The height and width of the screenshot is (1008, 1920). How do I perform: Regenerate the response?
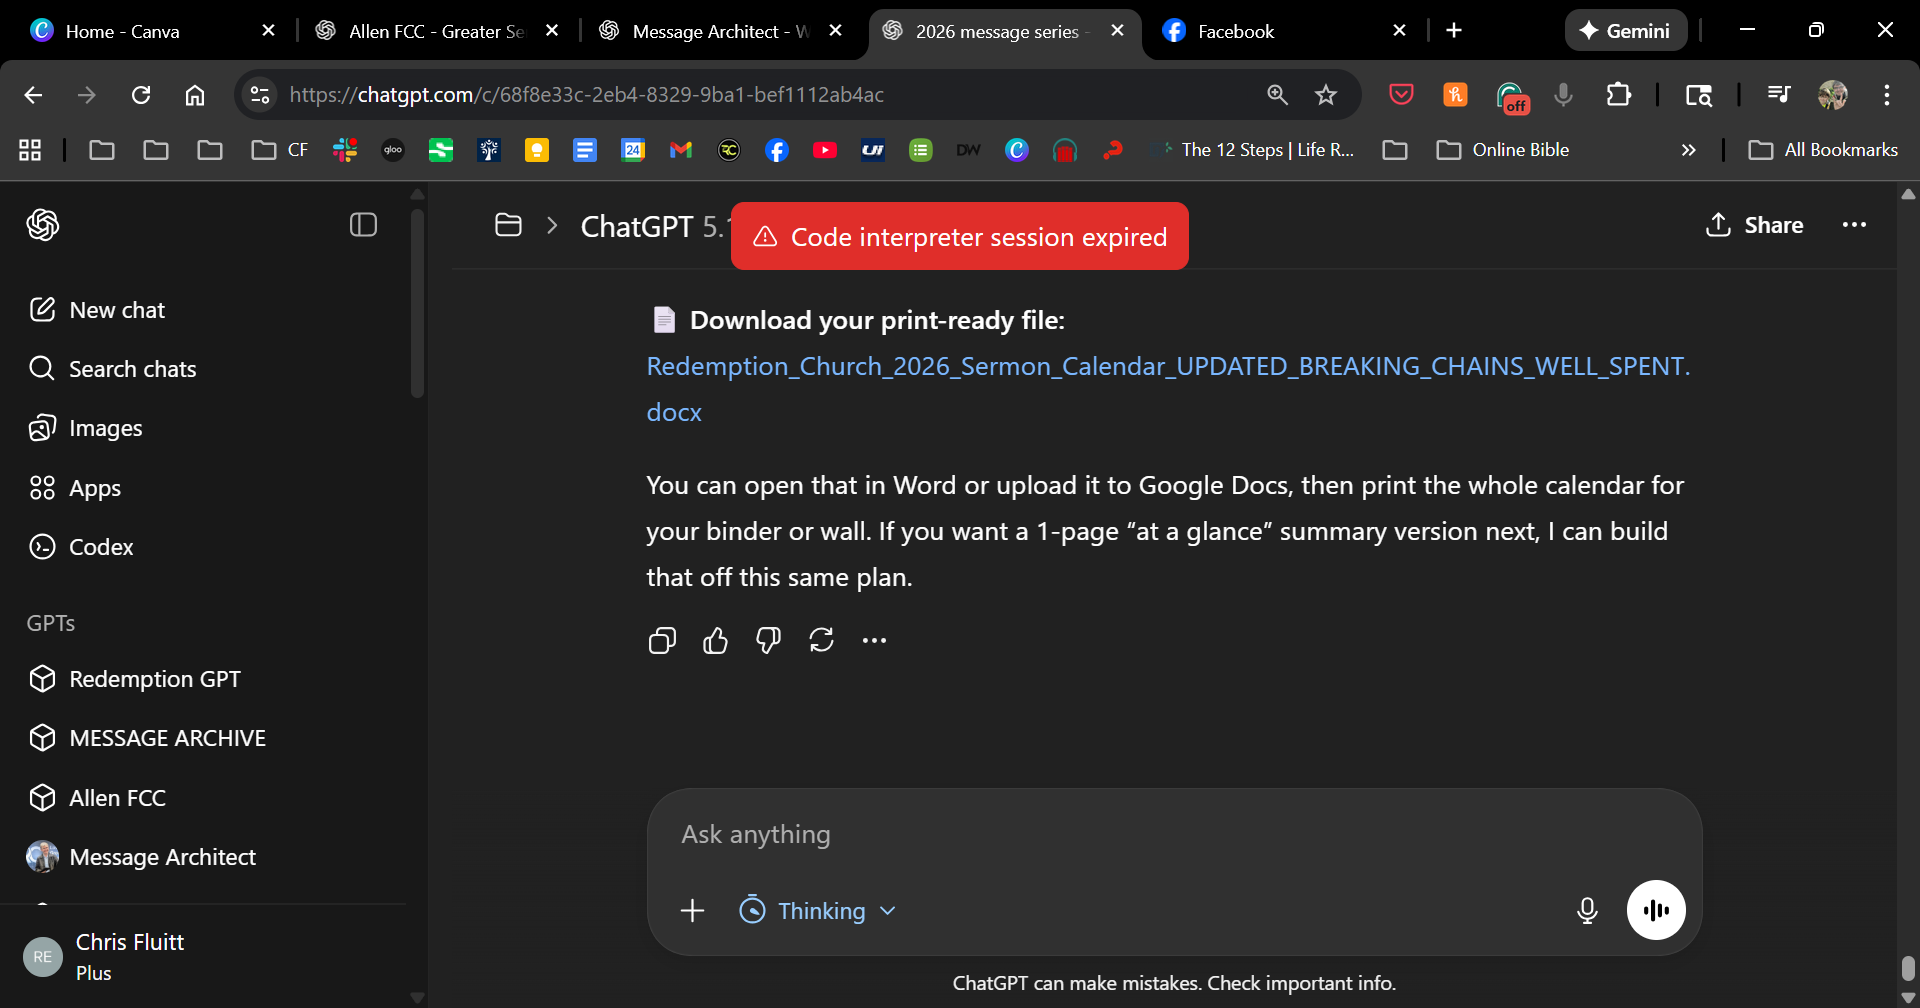(x=821, y=640)
